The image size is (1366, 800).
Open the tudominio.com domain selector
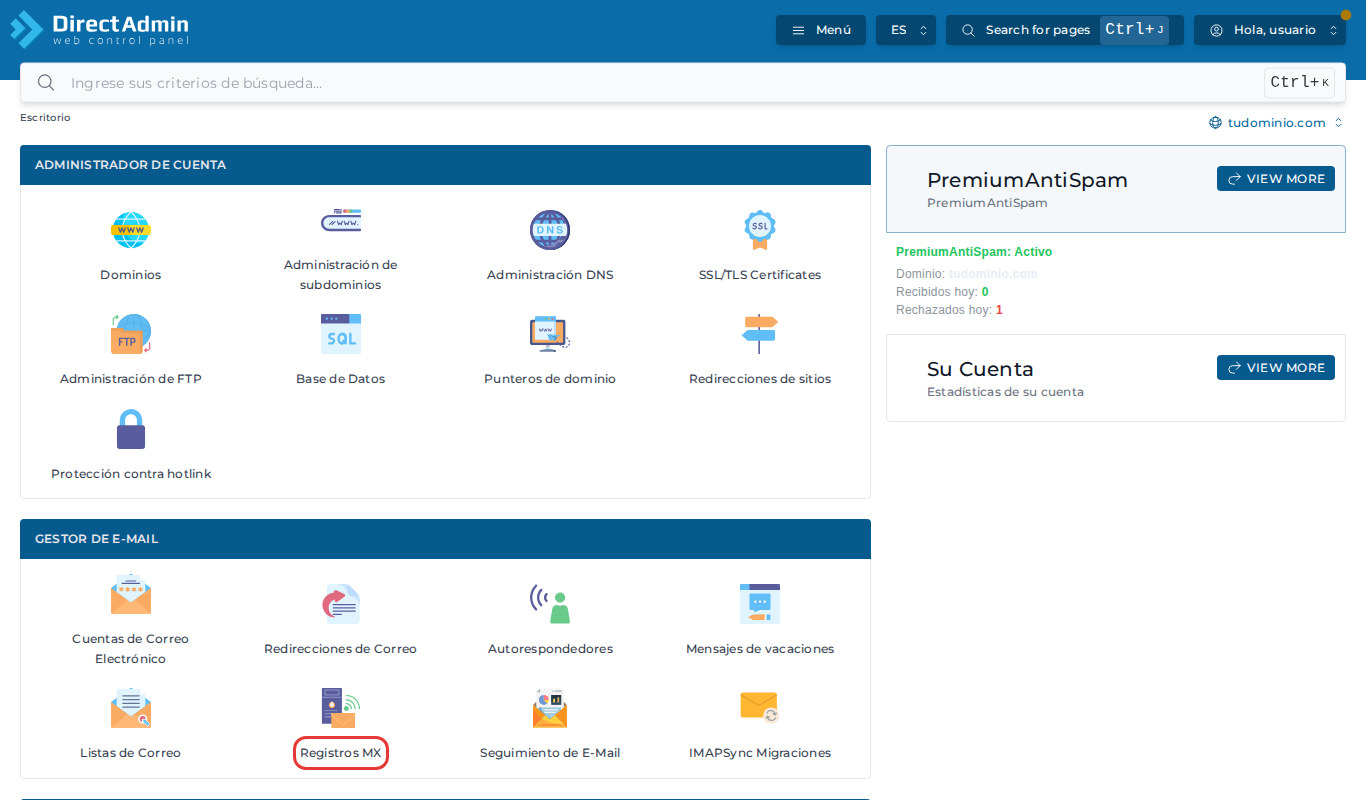pos(1276,123)
